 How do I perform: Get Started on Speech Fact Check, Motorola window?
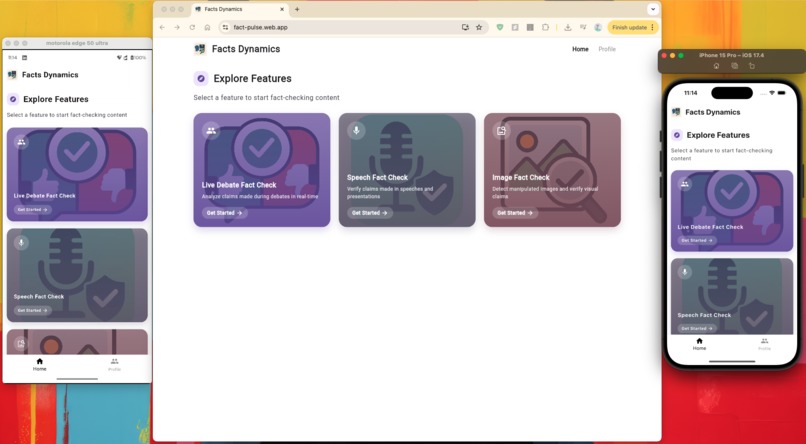pyautogui.click(x=32, y=310)
